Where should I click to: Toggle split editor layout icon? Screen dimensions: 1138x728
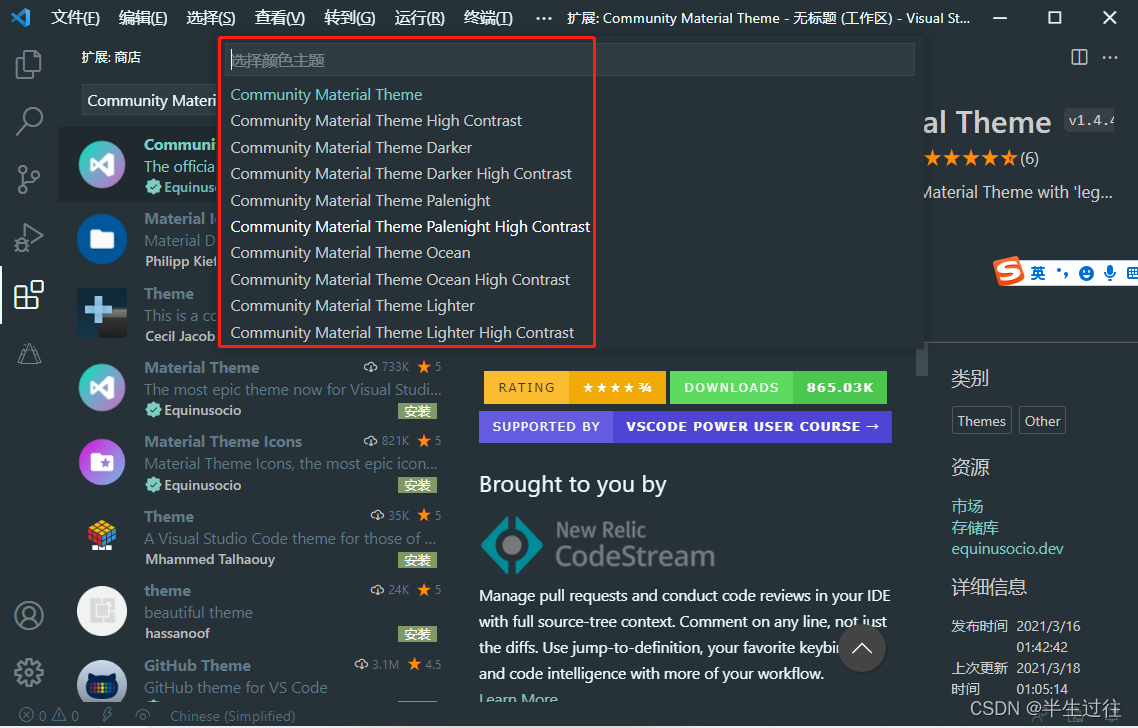[1079, 57]
